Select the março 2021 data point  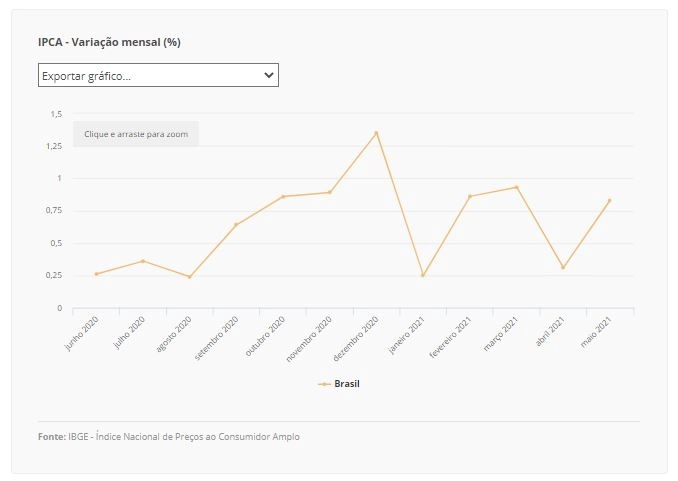516,187
